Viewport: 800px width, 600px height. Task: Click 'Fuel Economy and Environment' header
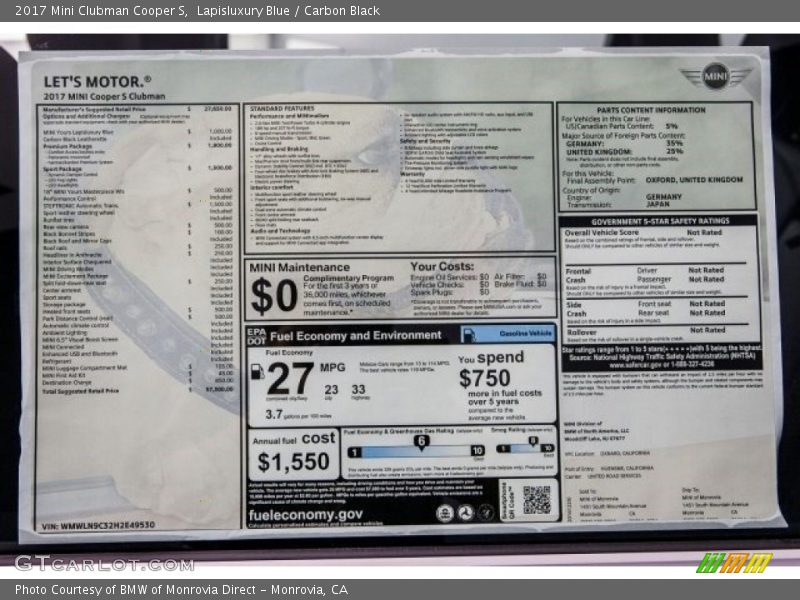[356, 336]
